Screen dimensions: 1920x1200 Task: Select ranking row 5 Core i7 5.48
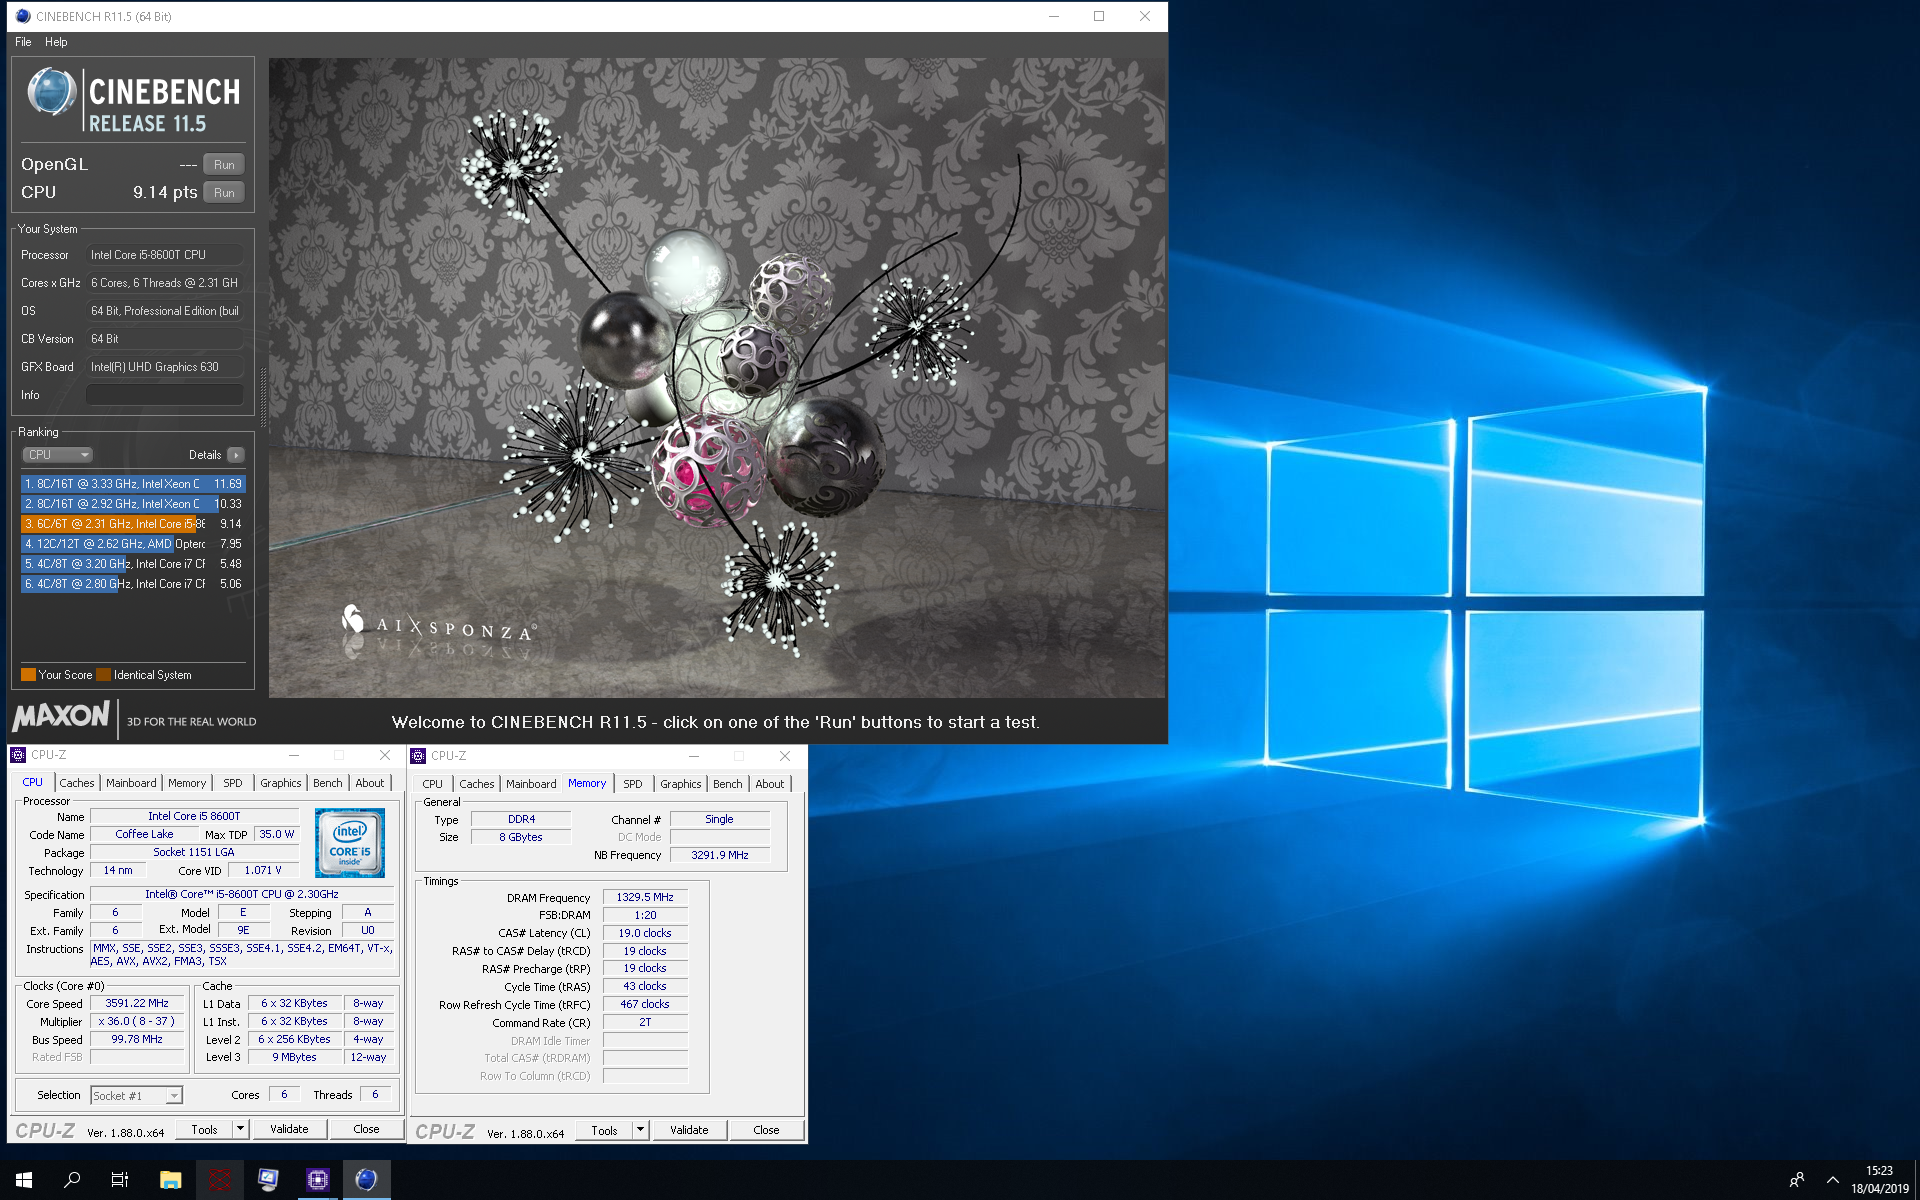[133, 564]
